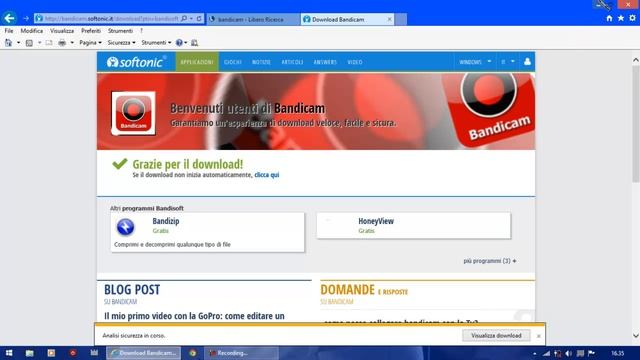Open the ARTICOLI nav tab
640x360 pixels.
tap(292, 62)
